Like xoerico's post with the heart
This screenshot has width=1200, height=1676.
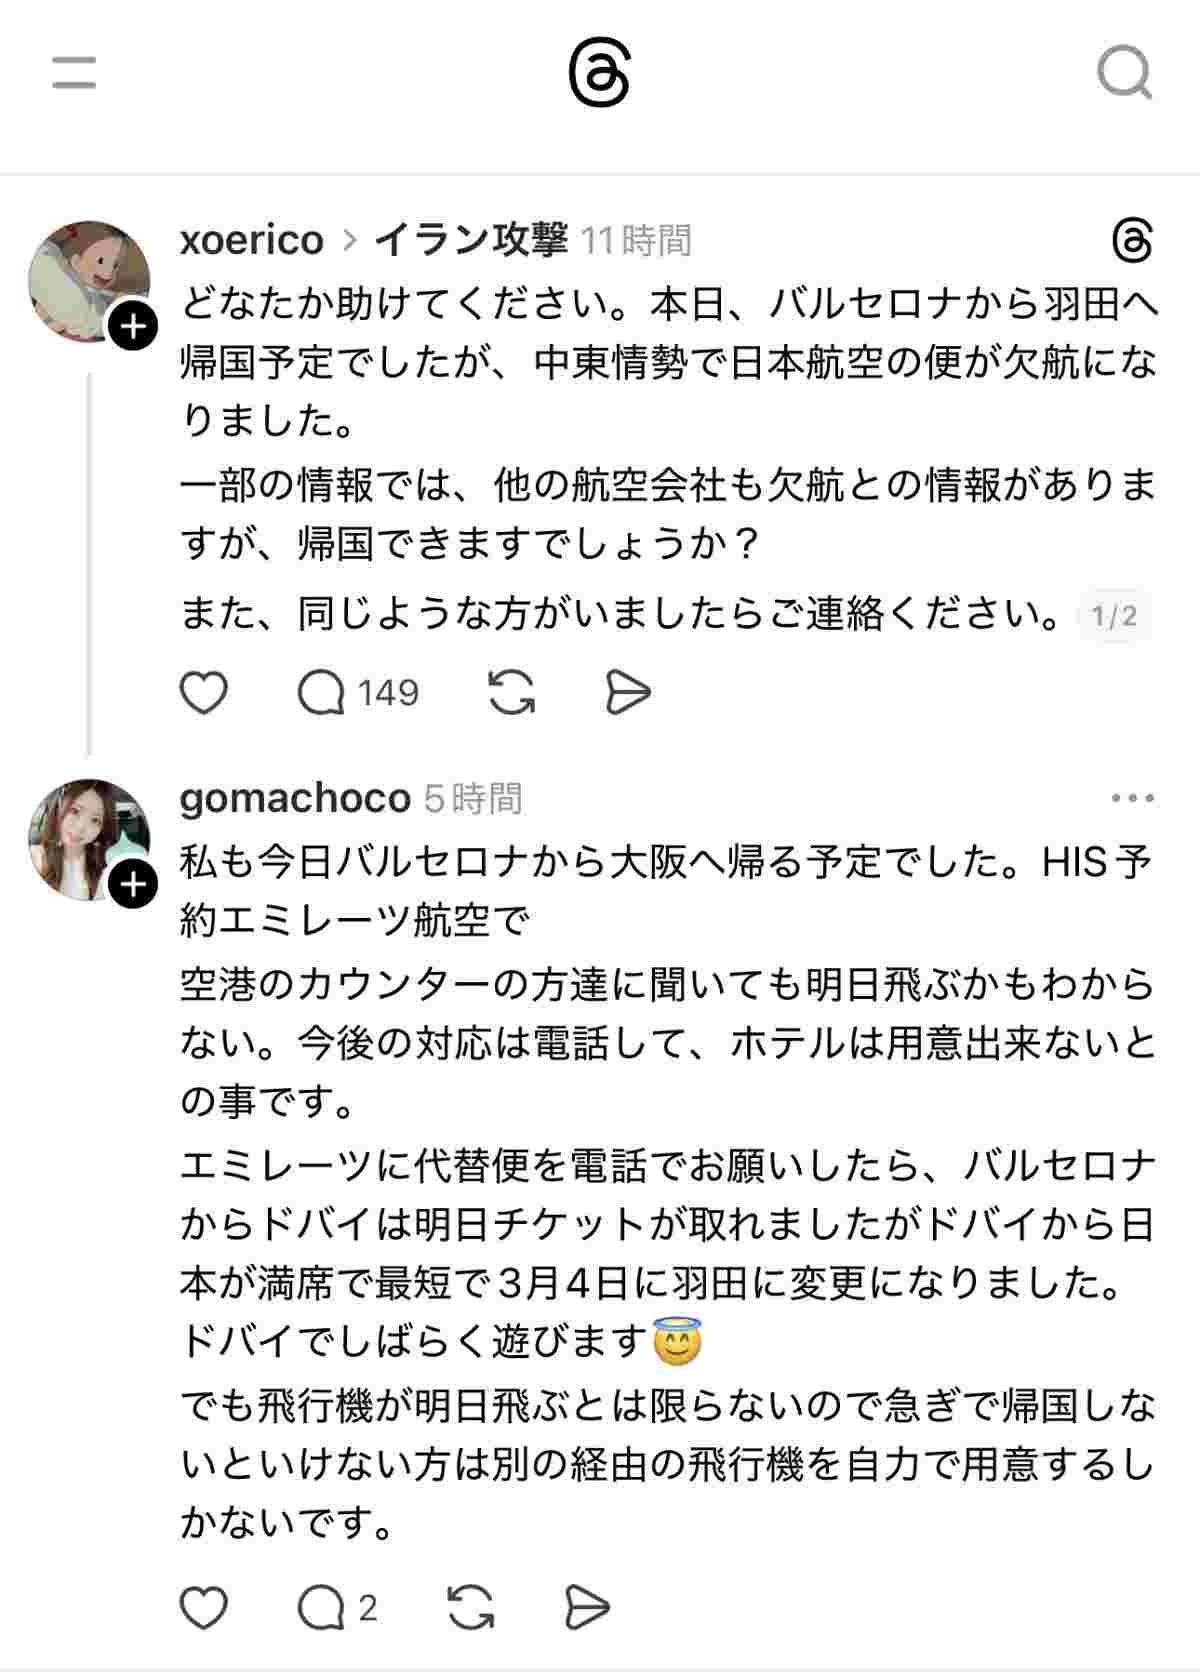click(203, 692)
